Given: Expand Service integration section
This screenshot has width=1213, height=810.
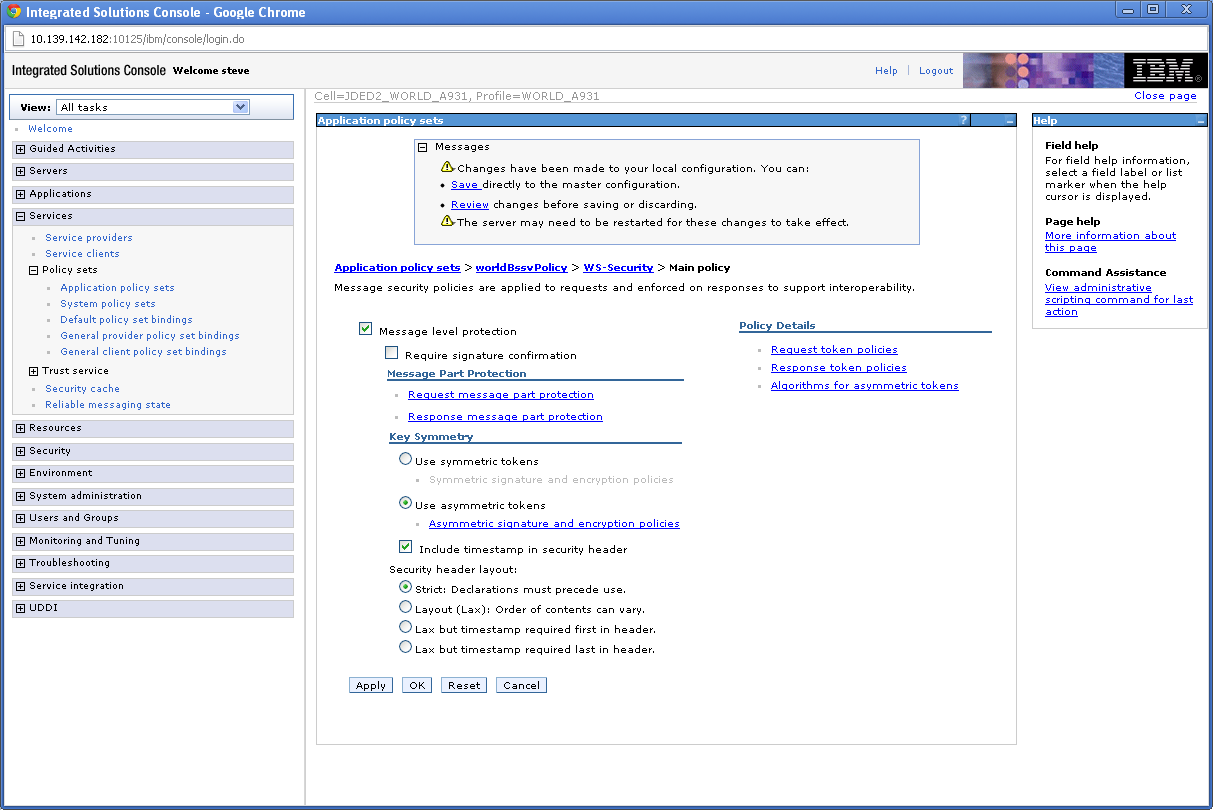Looking at the screenshot, I should [20, 586].
